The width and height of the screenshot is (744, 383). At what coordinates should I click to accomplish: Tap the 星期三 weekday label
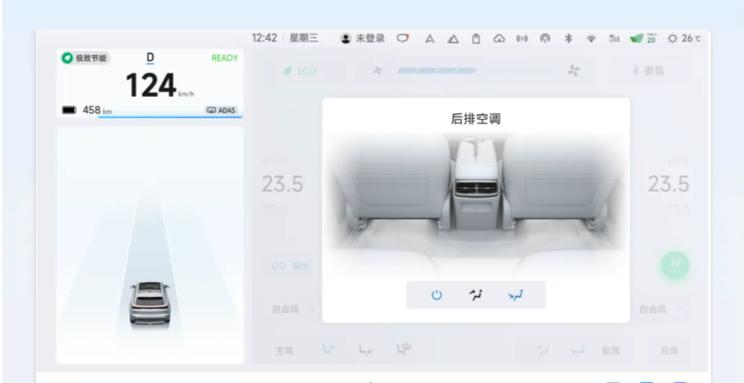(304, 38)
